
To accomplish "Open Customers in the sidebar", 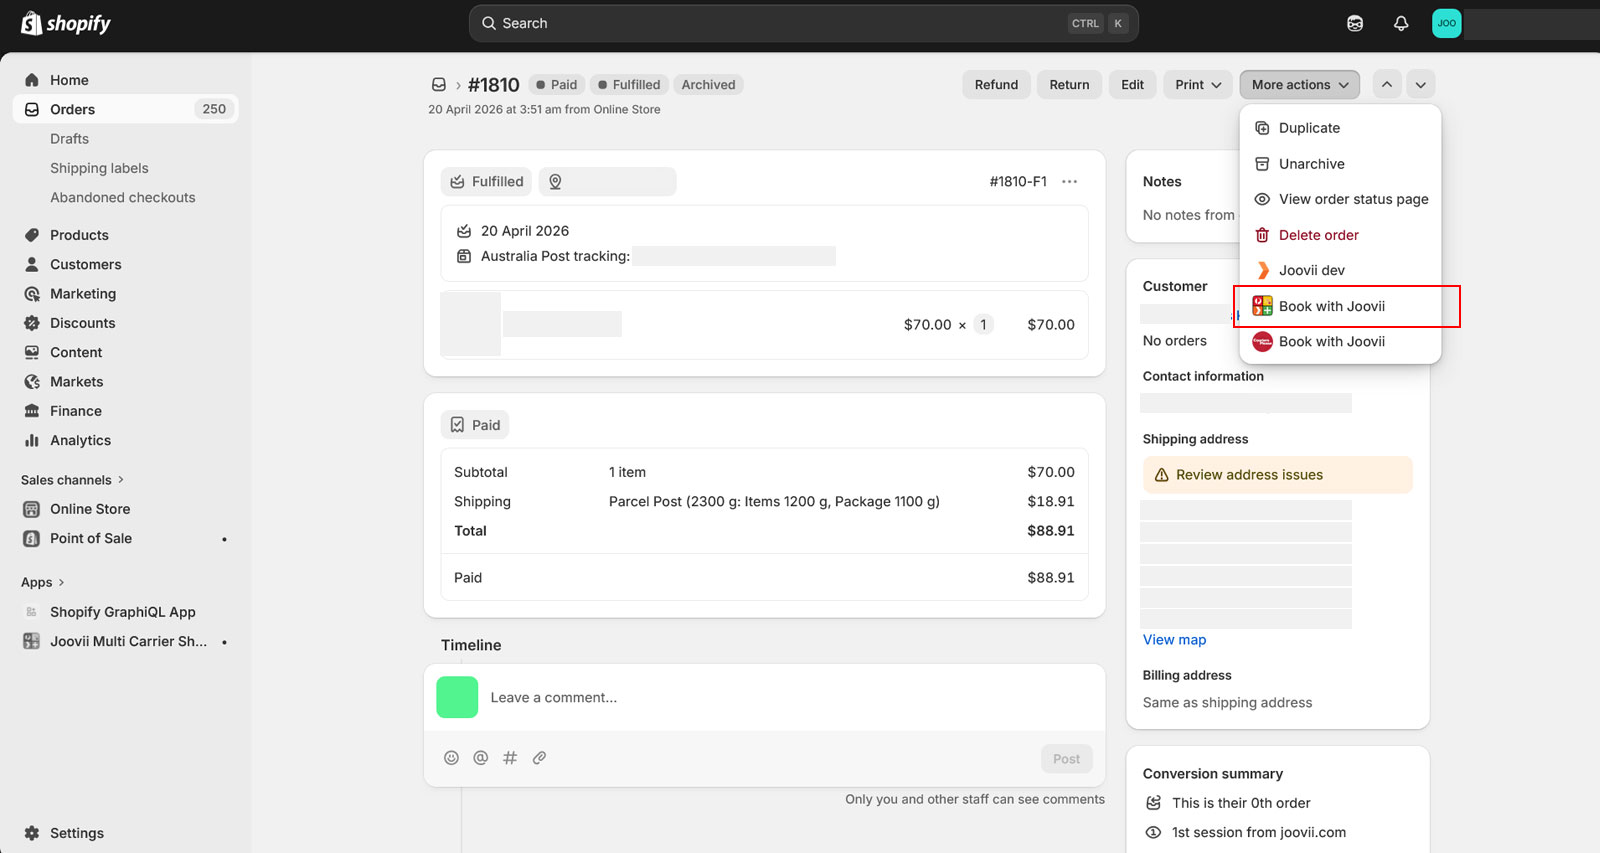I will 125,264.
